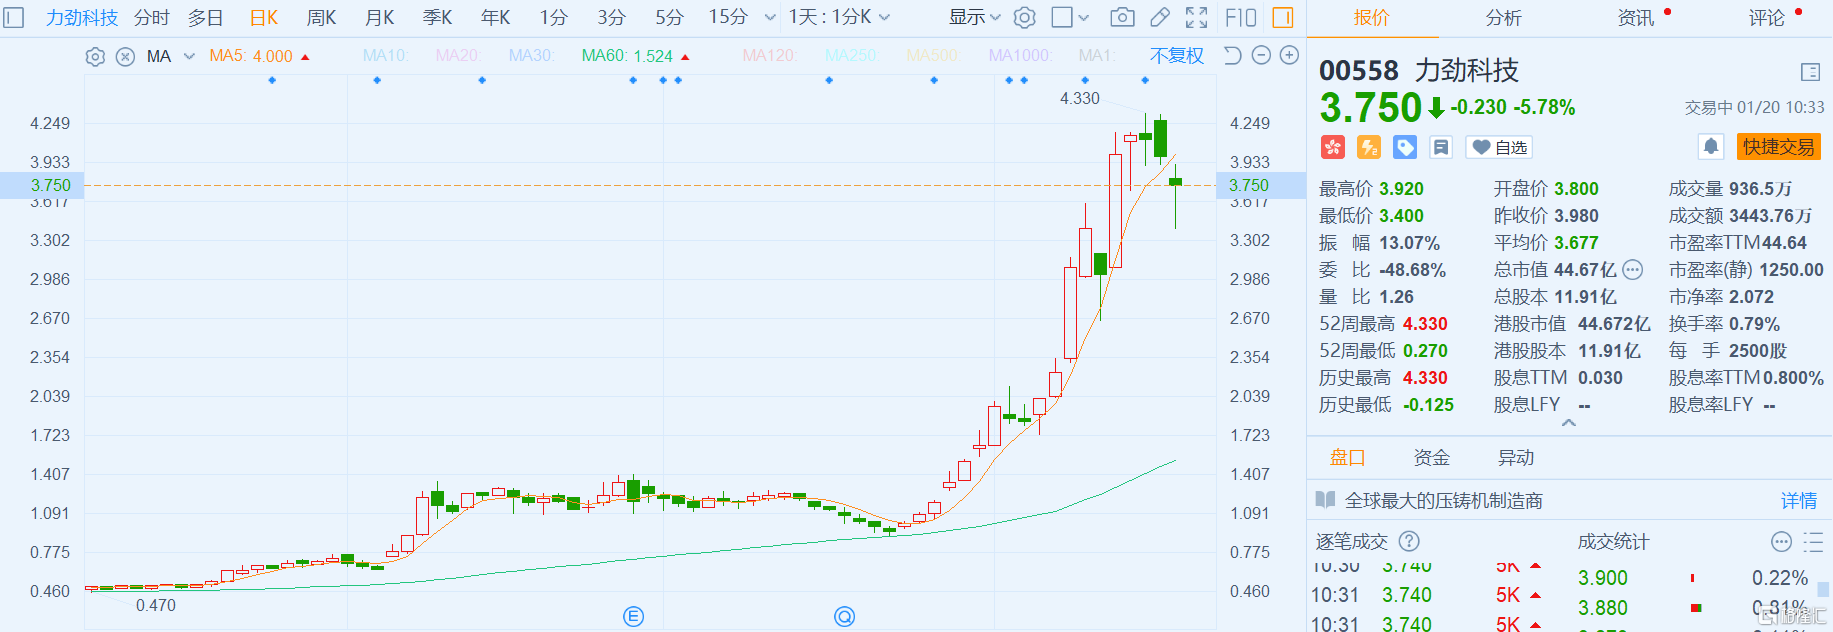Toggle 自选 watchlist favorite
1833x632 pixels.
pyautogui.click(x=1500, y=147)
